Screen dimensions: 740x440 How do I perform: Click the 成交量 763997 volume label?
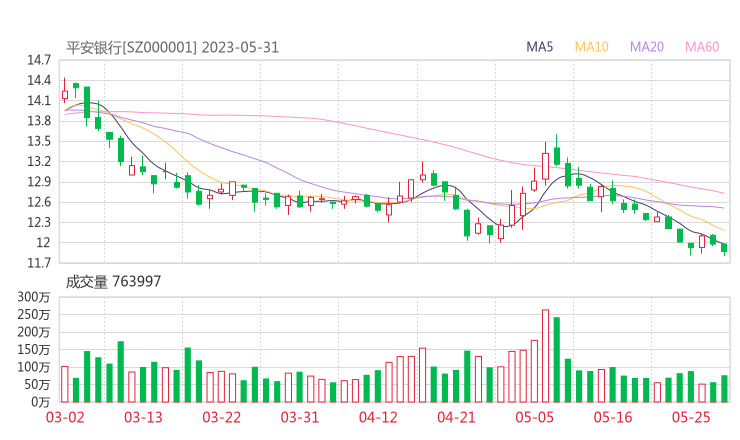click(x=113, y=282)
